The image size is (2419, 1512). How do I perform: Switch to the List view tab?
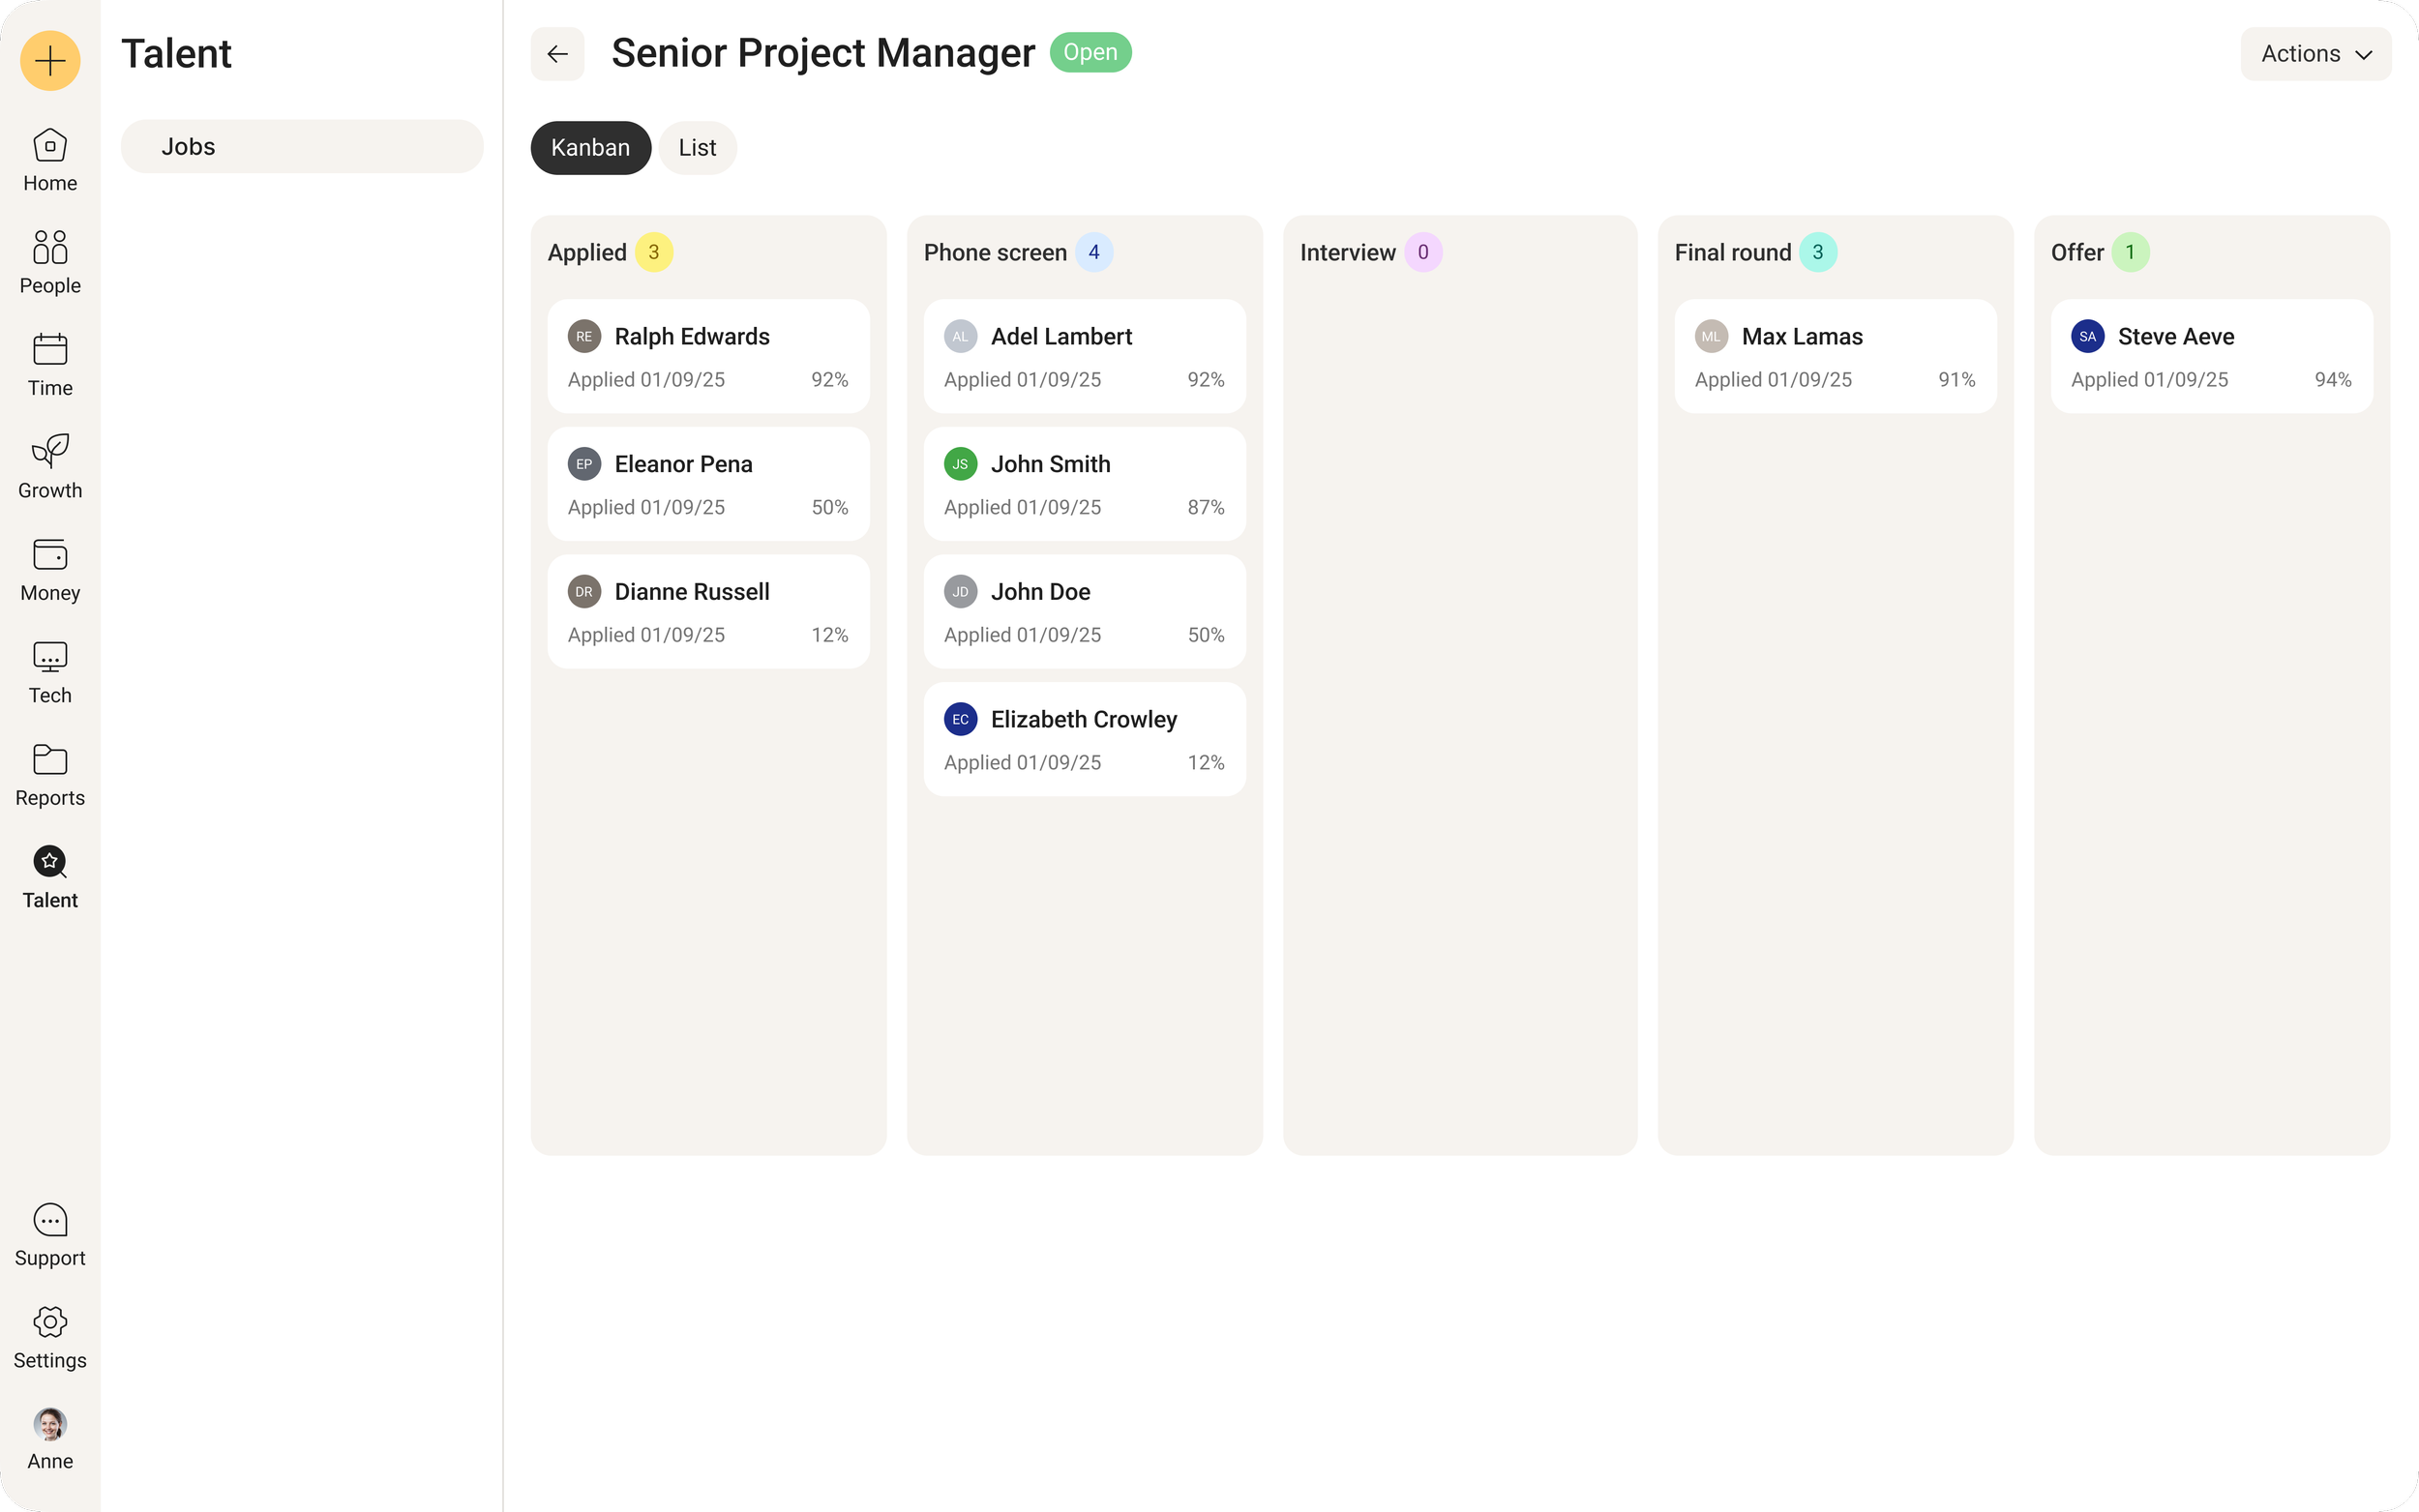(x=697, y=148)
